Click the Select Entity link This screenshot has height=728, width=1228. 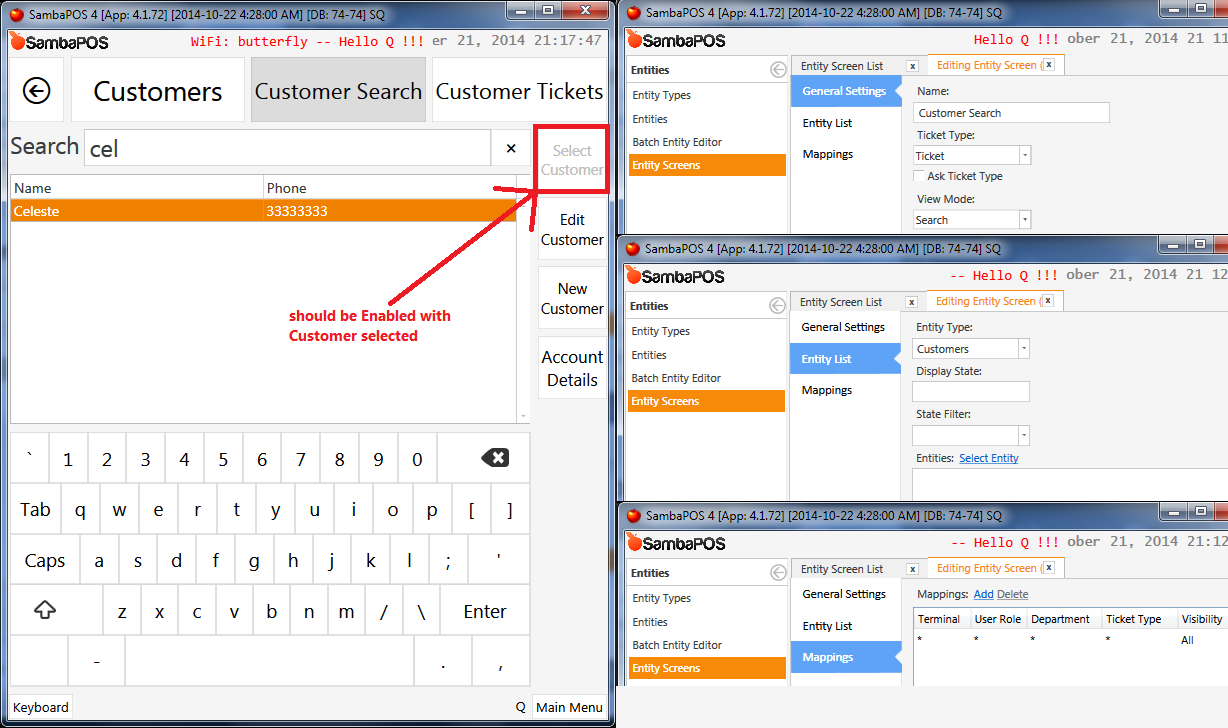(989, 458)
